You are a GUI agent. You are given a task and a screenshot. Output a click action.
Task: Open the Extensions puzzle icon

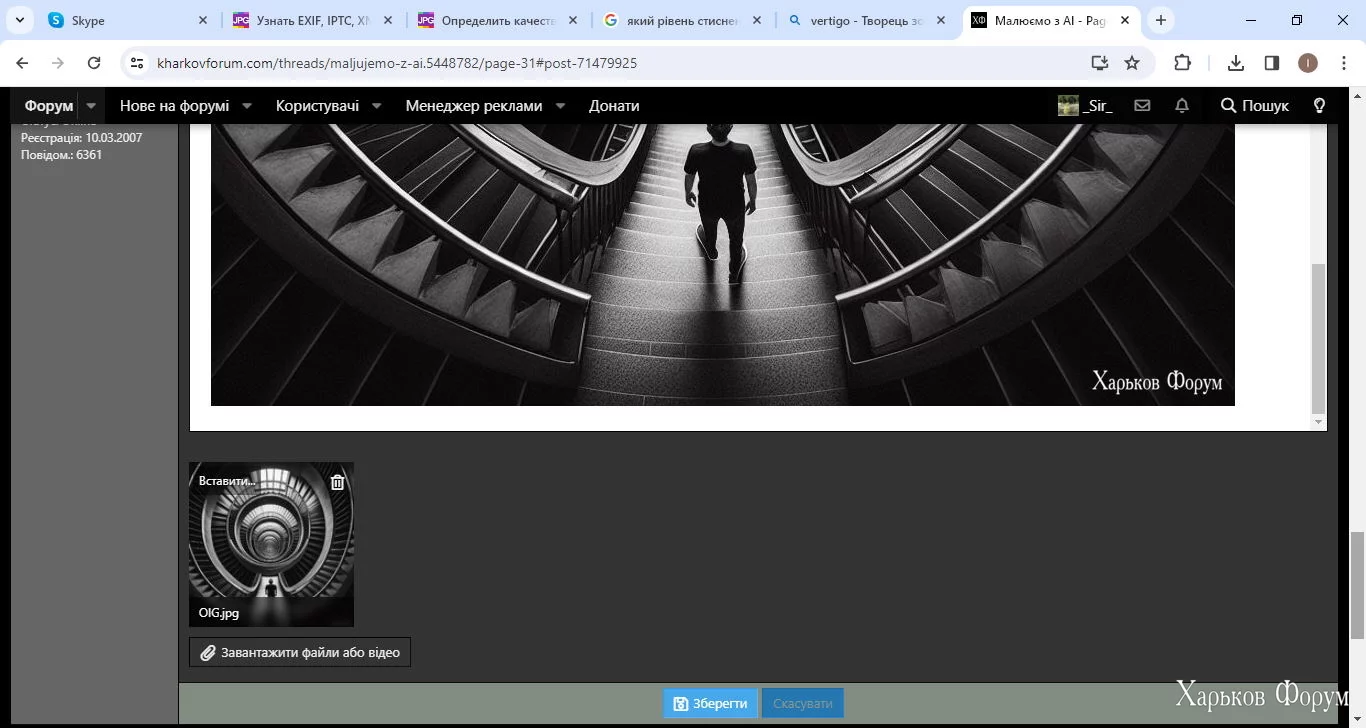pos(1182,63)
